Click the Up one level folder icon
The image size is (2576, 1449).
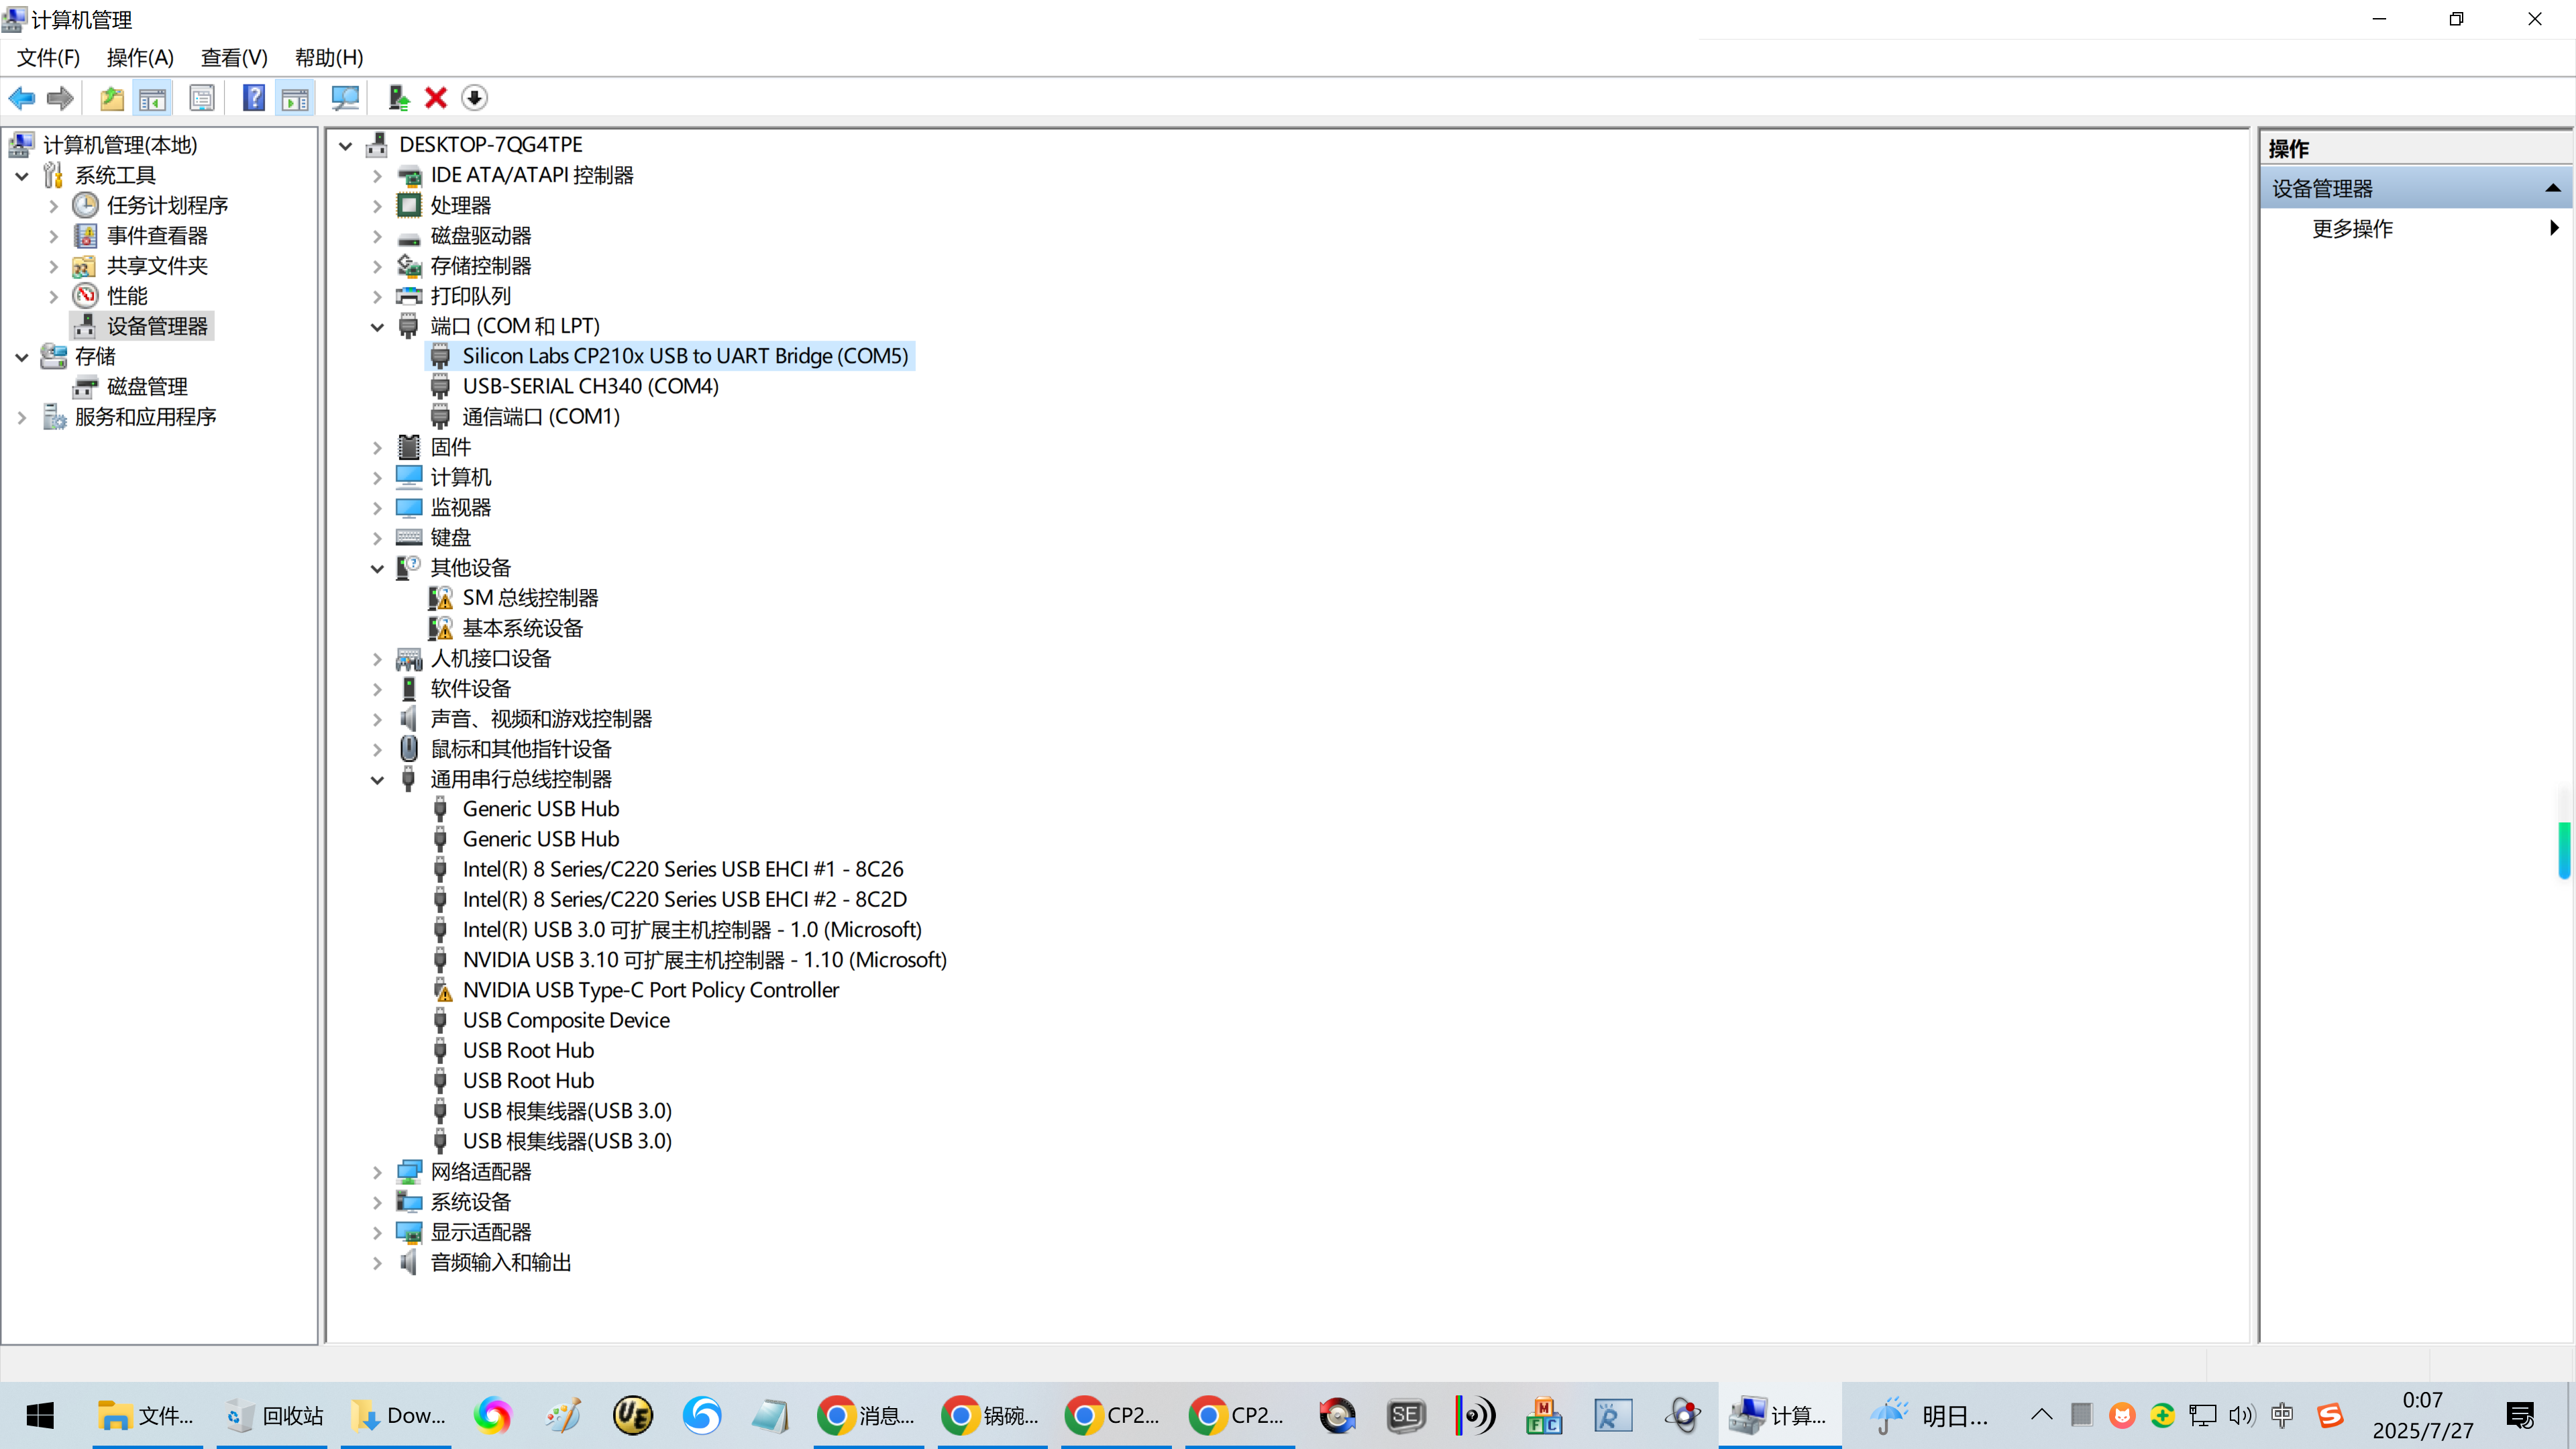(x=112, y=98)
